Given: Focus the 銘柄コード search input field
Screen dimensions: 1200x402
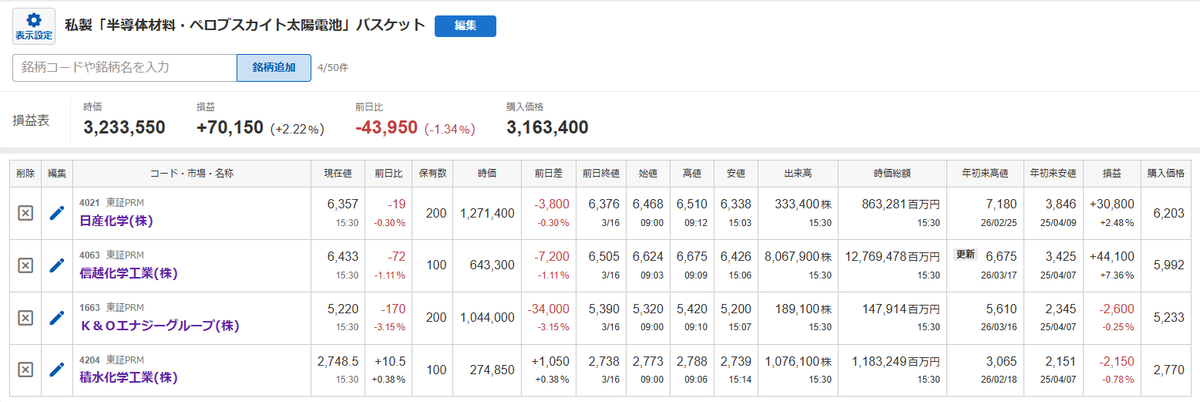Looking at the screenshot, I should click(x=125, y=67).
